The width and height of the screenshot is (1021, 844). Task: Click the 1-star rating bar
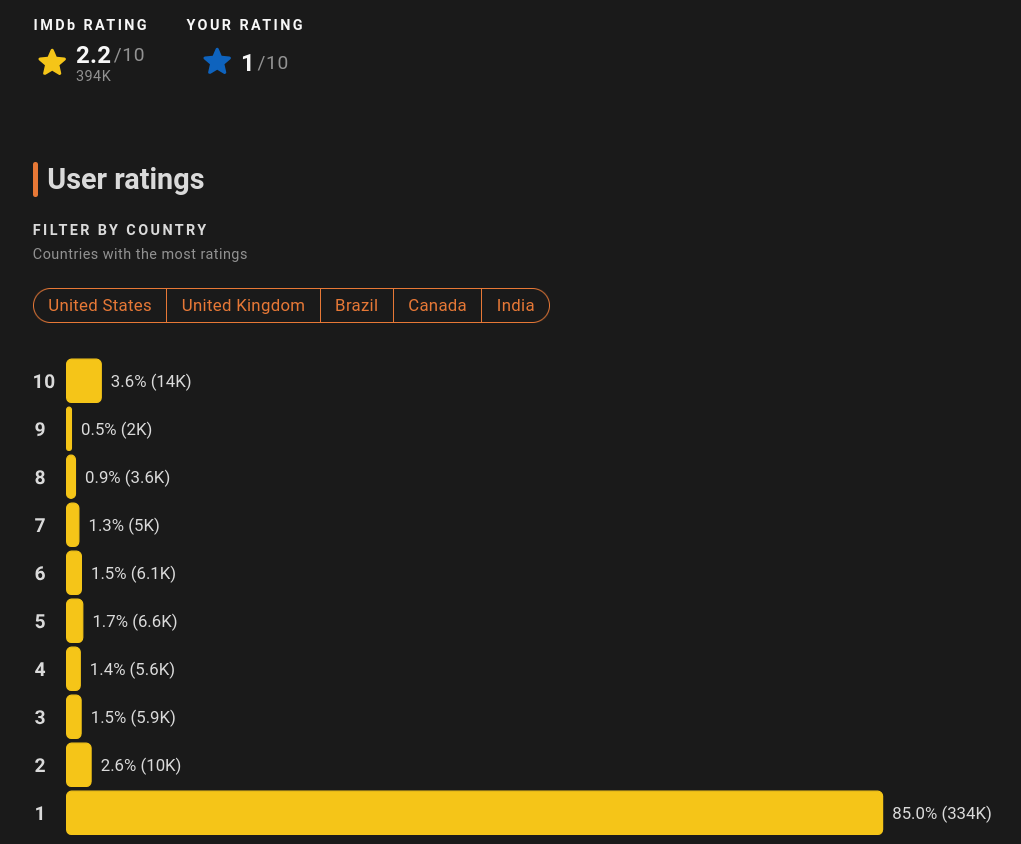coord(474,813)
